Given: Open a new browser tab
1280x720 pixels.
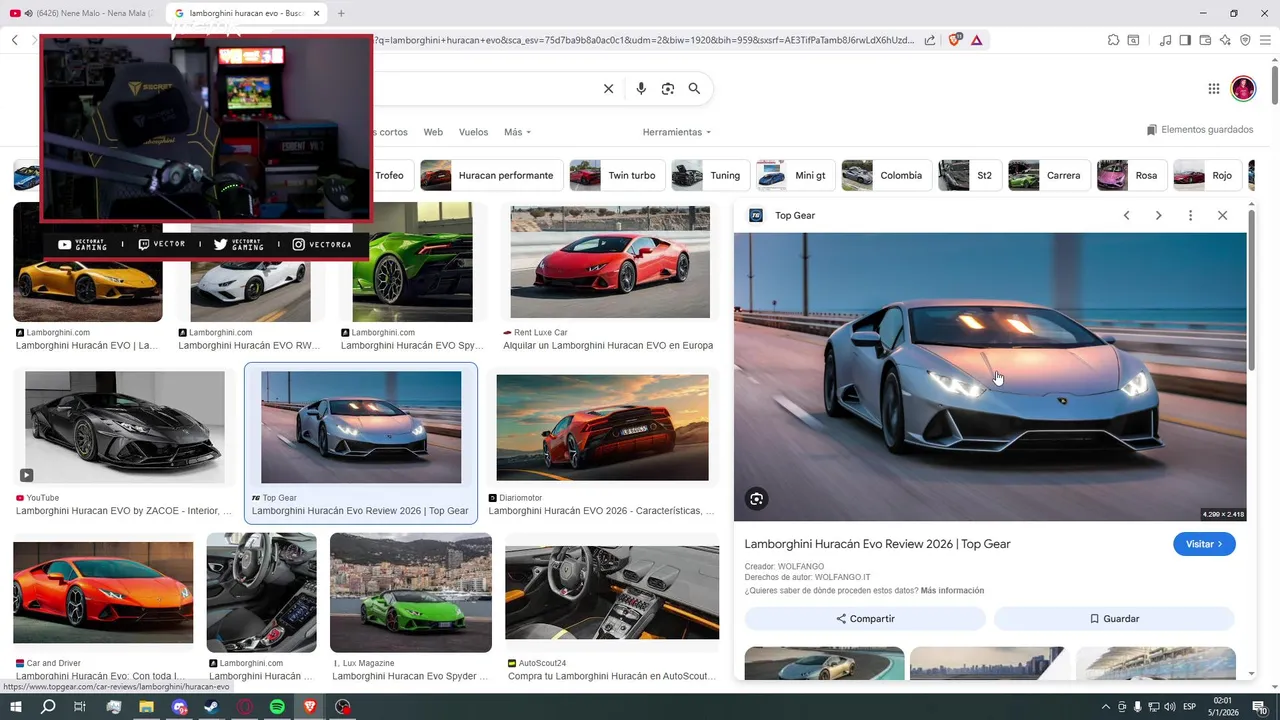Looking at the screenshot, I should click(x=341, y=13).
